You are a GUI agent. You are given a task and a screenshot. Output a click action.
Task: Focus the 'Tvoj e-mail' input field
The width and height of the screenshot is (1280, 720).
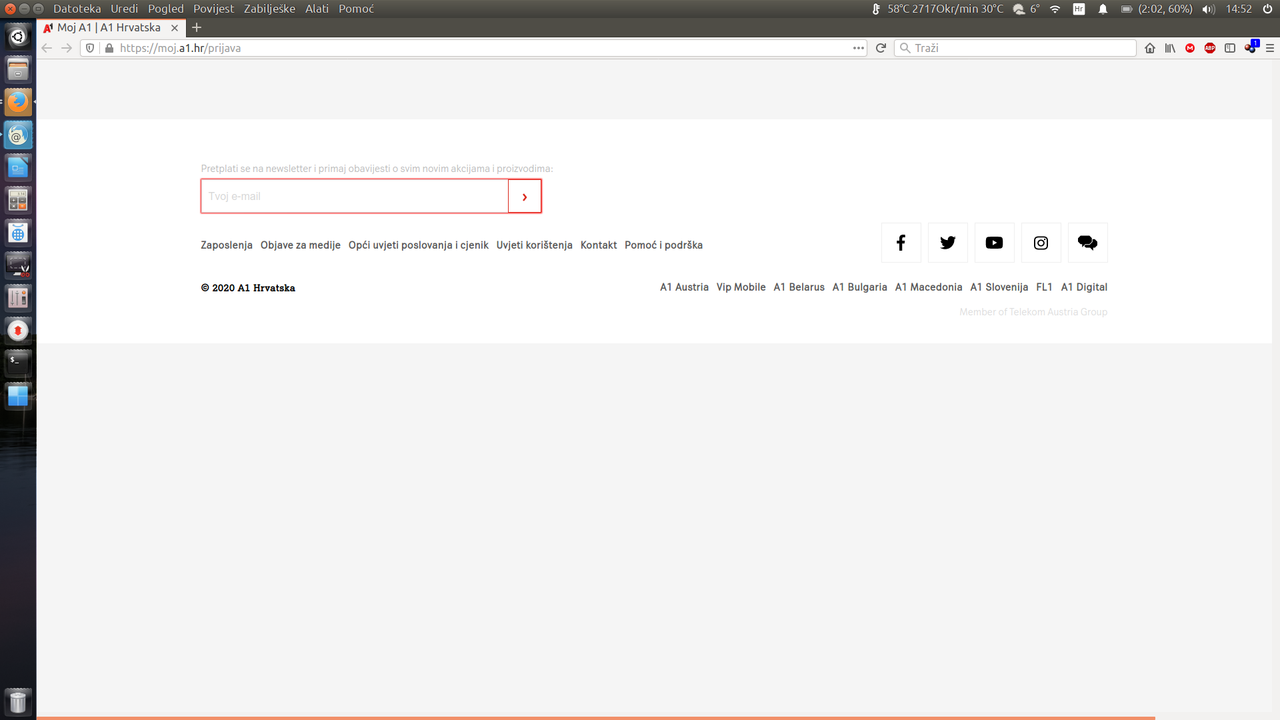coord(355,197)
